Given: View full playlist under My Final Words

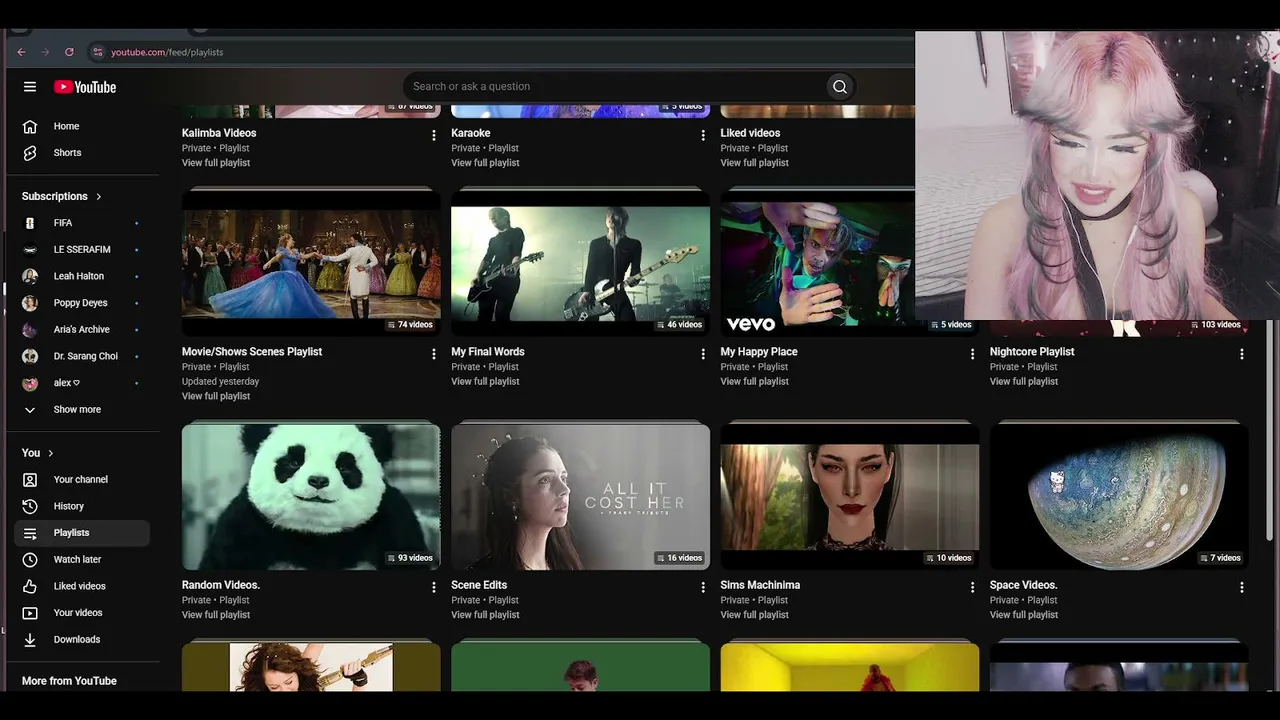Looking at the screenshot, I should point(485,381).
